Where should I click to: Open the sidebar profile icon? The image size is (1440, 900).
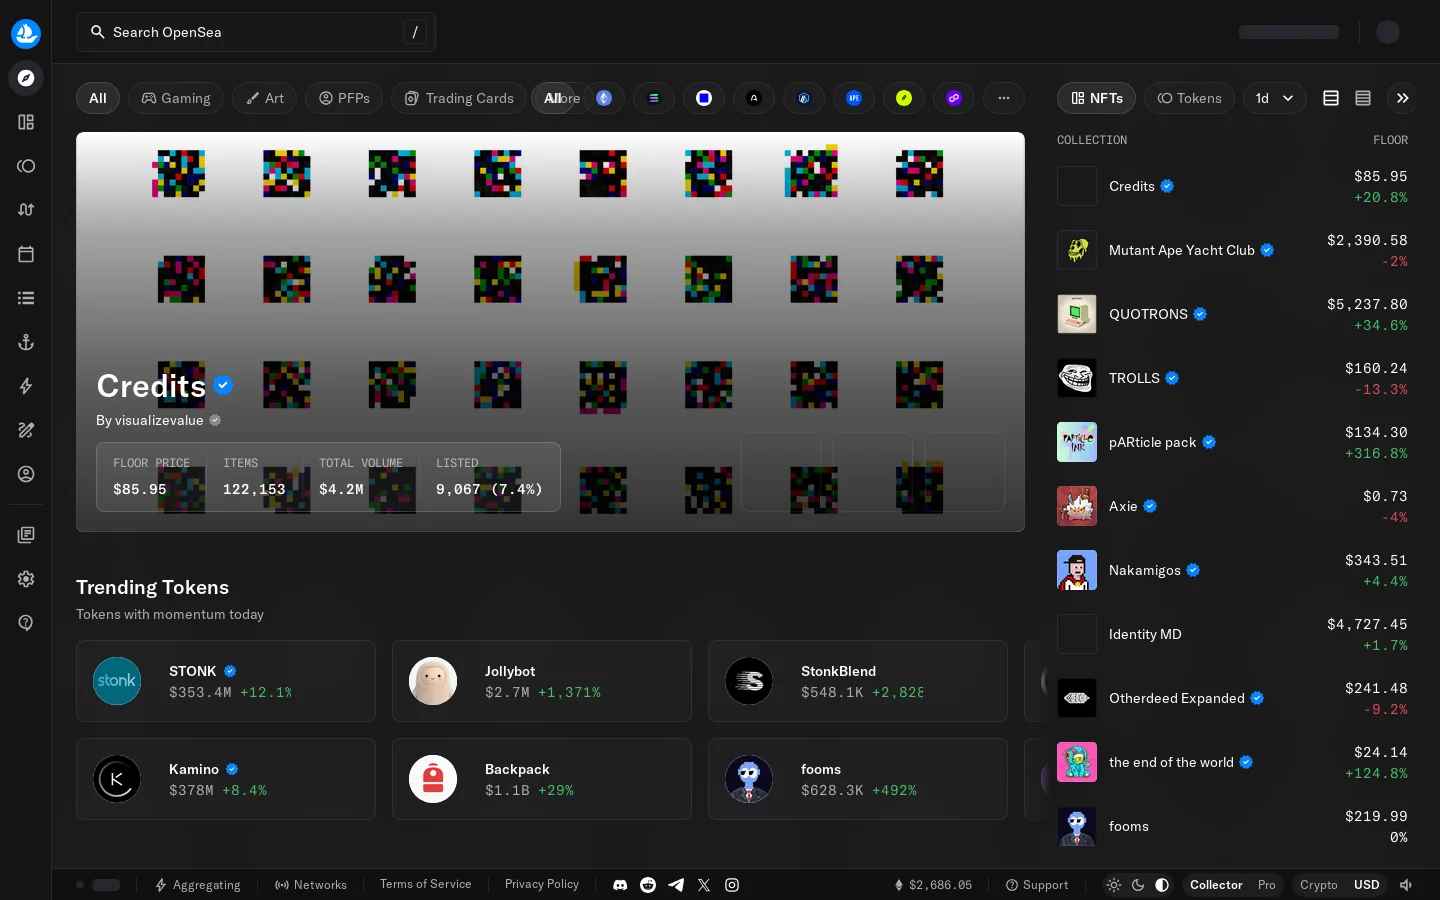pos(26,474)
